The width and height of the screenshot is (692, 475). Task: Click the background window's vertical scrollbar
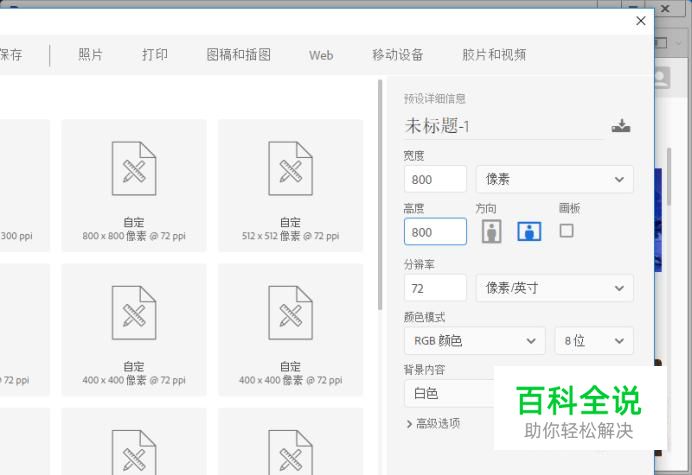point(669,177)
